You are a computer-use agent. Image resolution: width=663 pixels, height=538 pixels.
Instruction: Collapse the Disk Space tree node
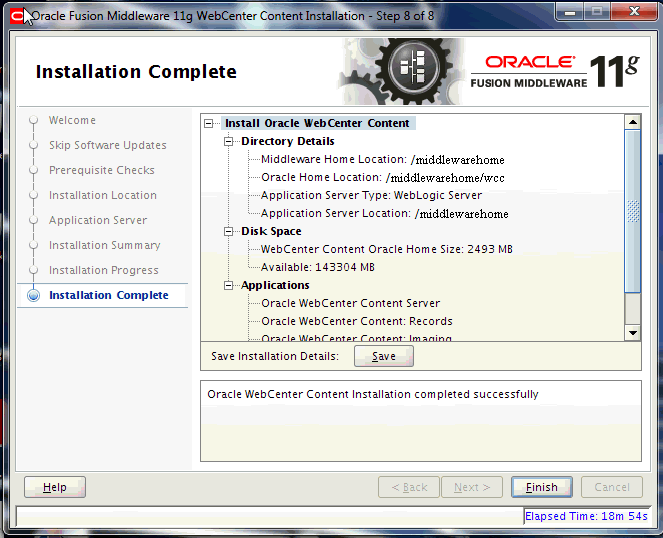click(228, 231)
